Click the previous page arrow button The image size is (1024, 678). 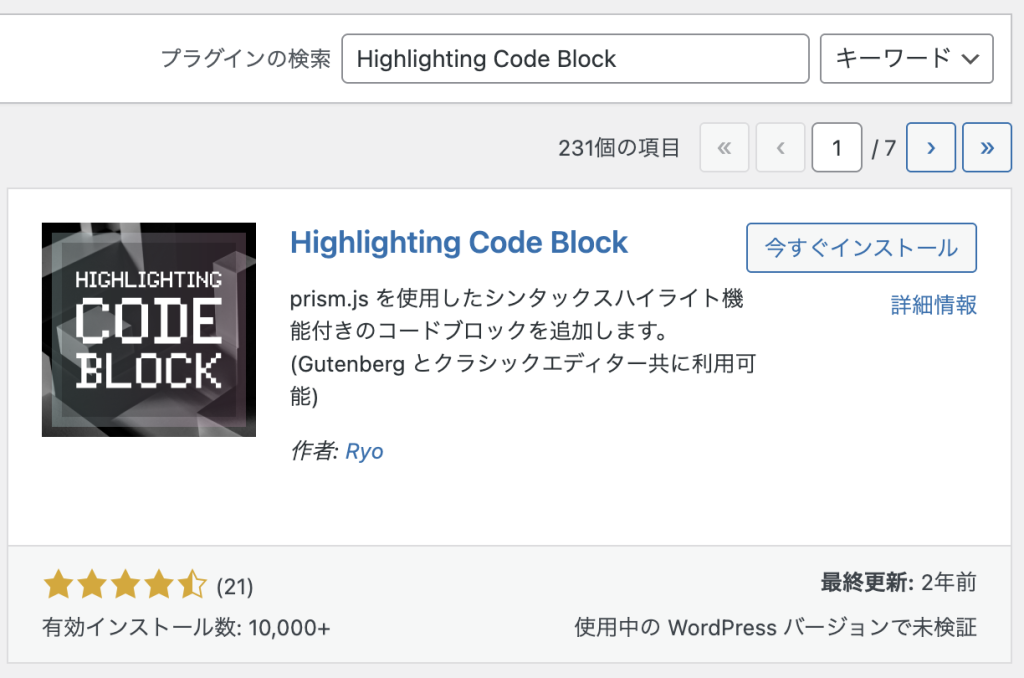(x=780, y=148)
